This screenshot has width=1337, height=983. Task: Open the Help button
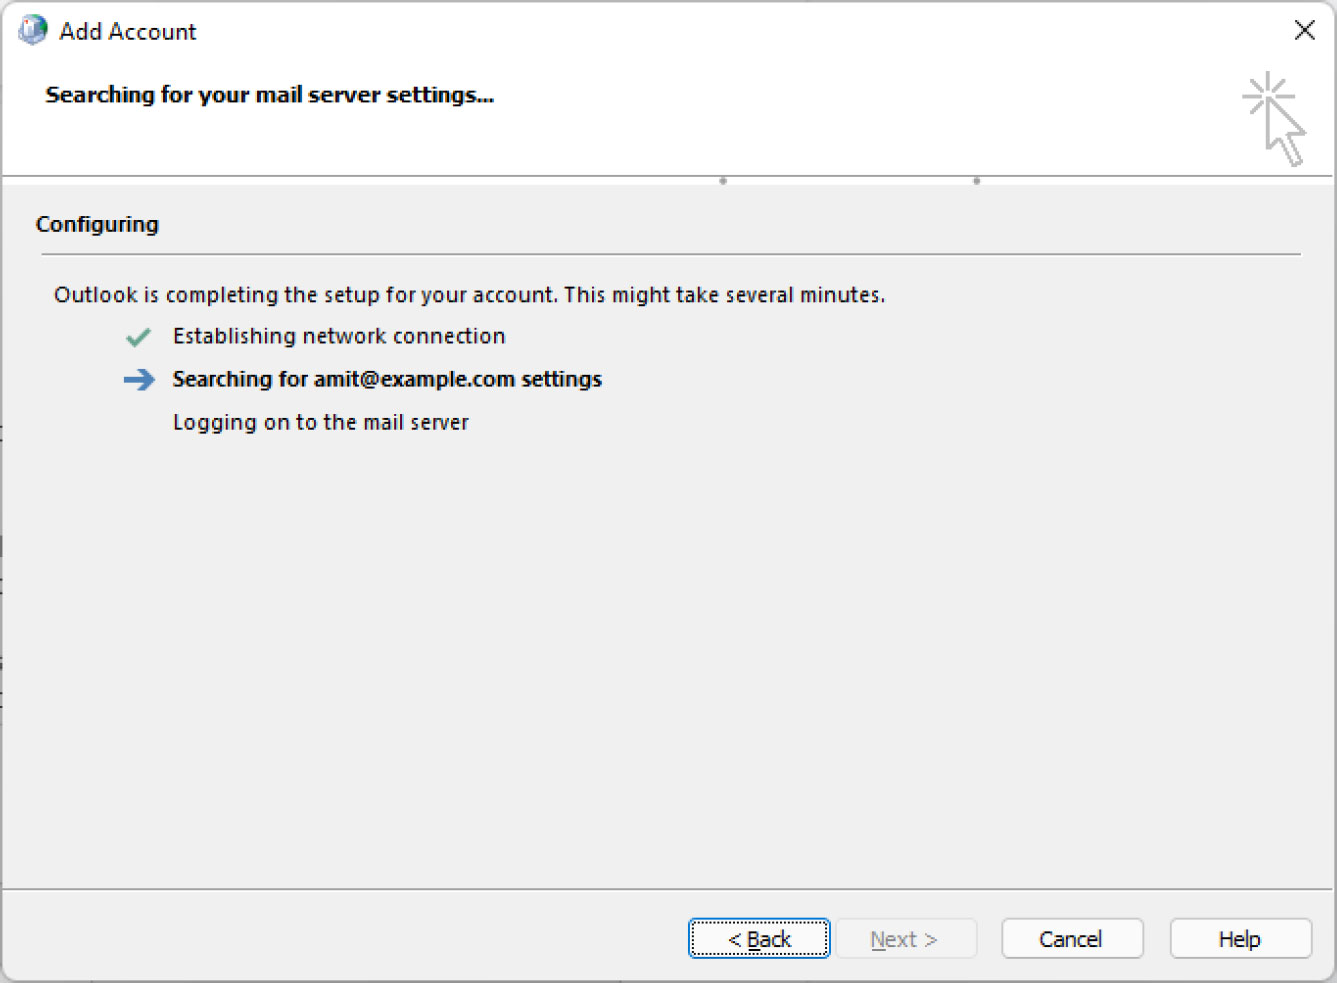[1240, 939]
